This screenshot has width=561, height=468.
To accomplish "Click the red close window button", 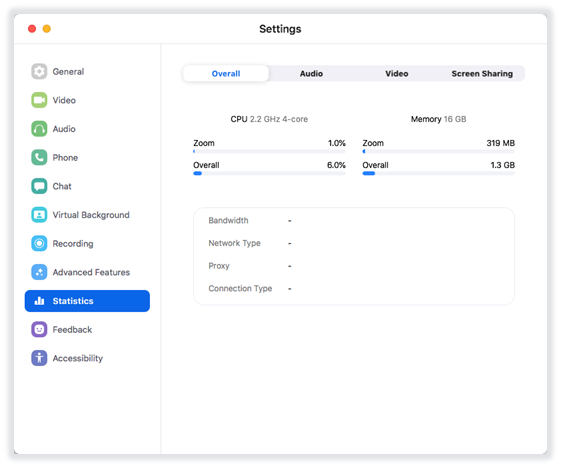I will point(32,29).
